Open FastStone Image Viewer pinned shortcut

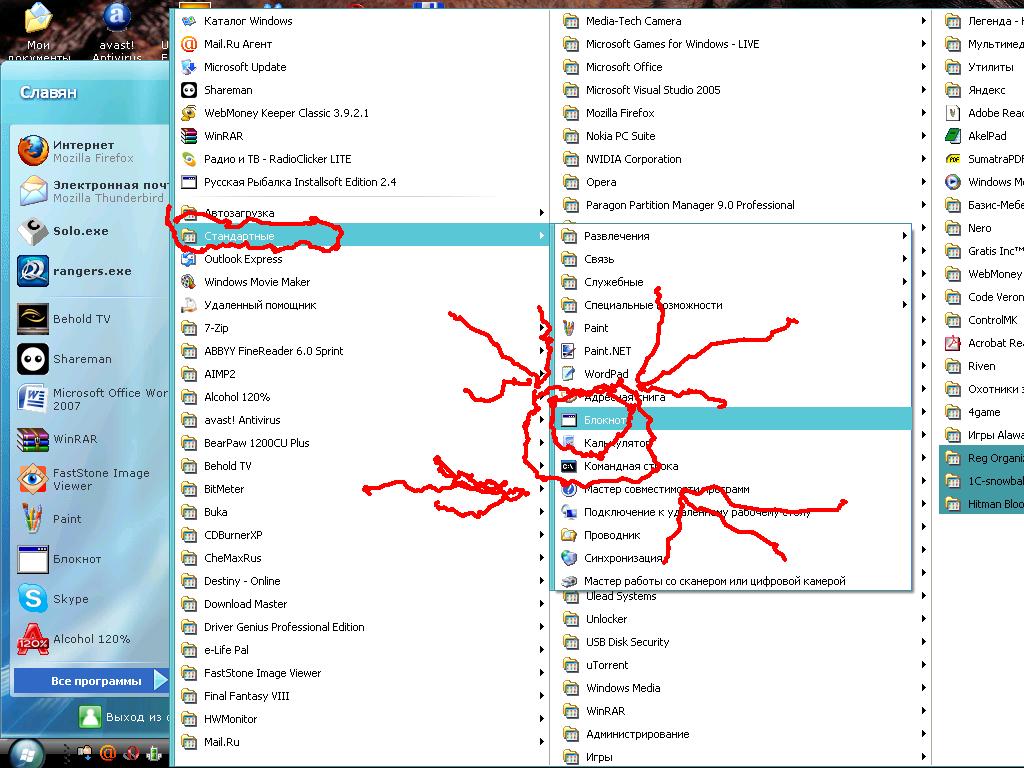[x=33, y=479]
